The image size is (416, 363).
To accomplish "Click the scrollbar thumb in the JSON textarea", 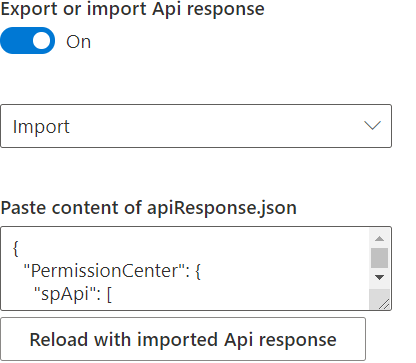I will 379,258.
